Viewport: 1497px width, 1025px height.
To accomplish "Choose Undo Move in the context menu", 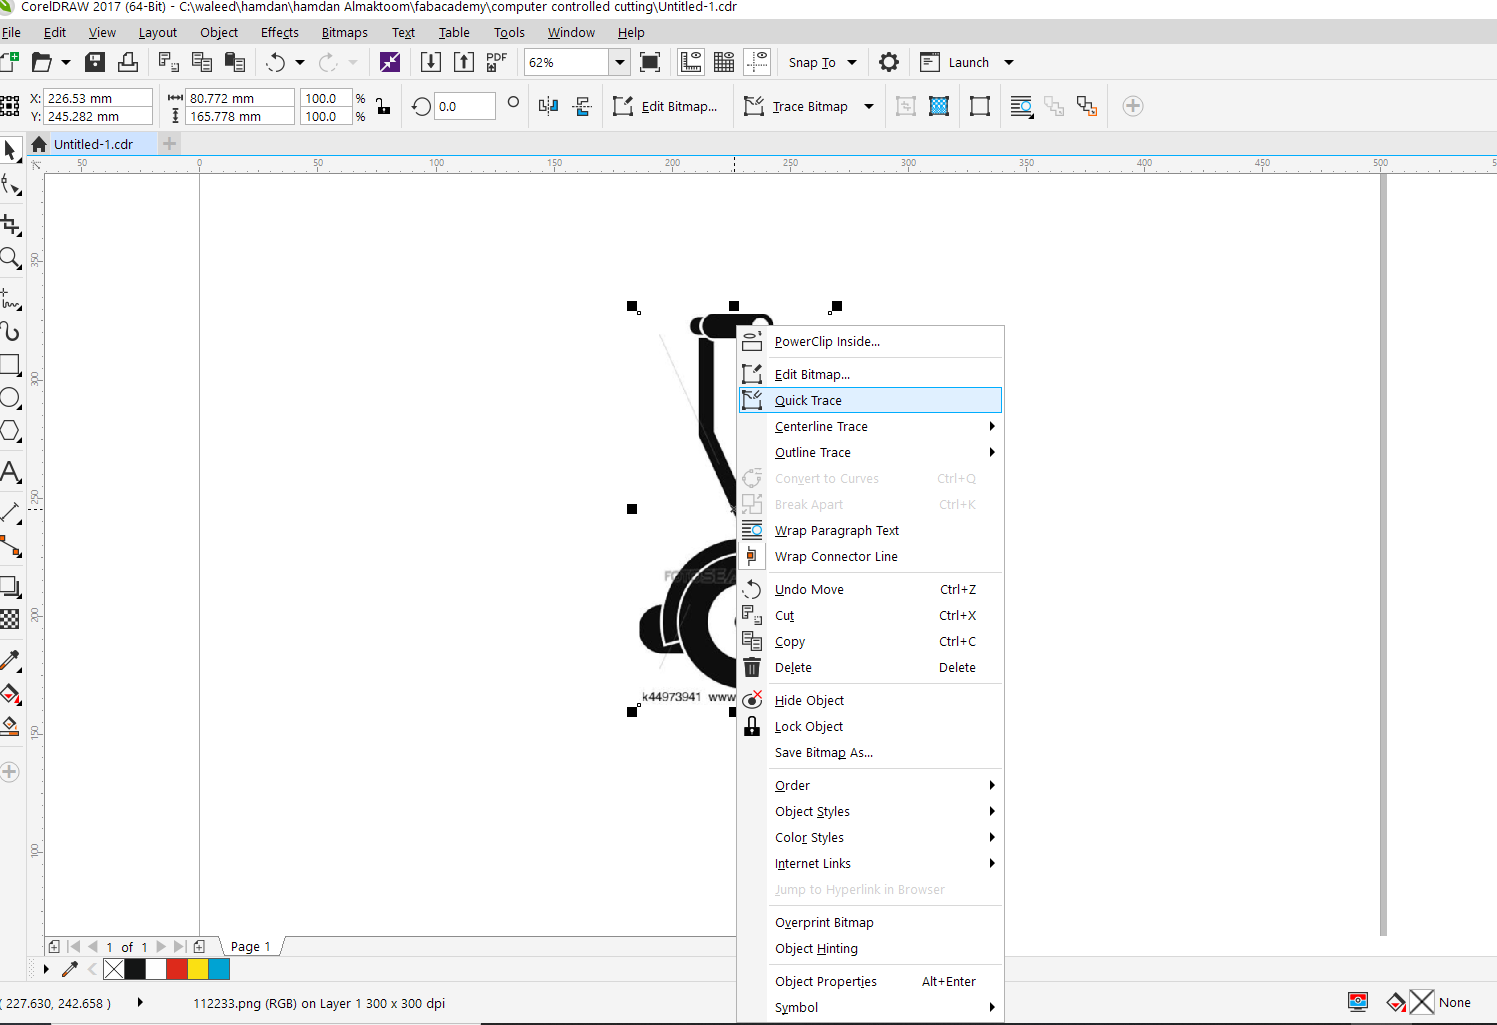I will 870,590.
